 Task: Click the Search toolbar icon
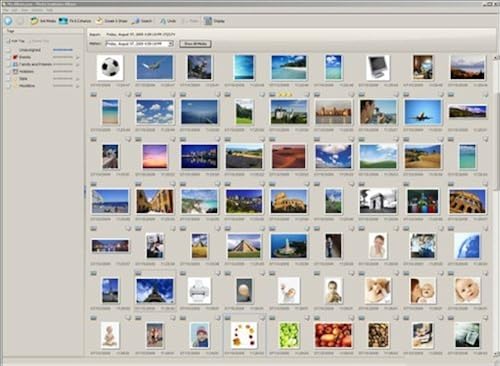click(x=136, y=21)
